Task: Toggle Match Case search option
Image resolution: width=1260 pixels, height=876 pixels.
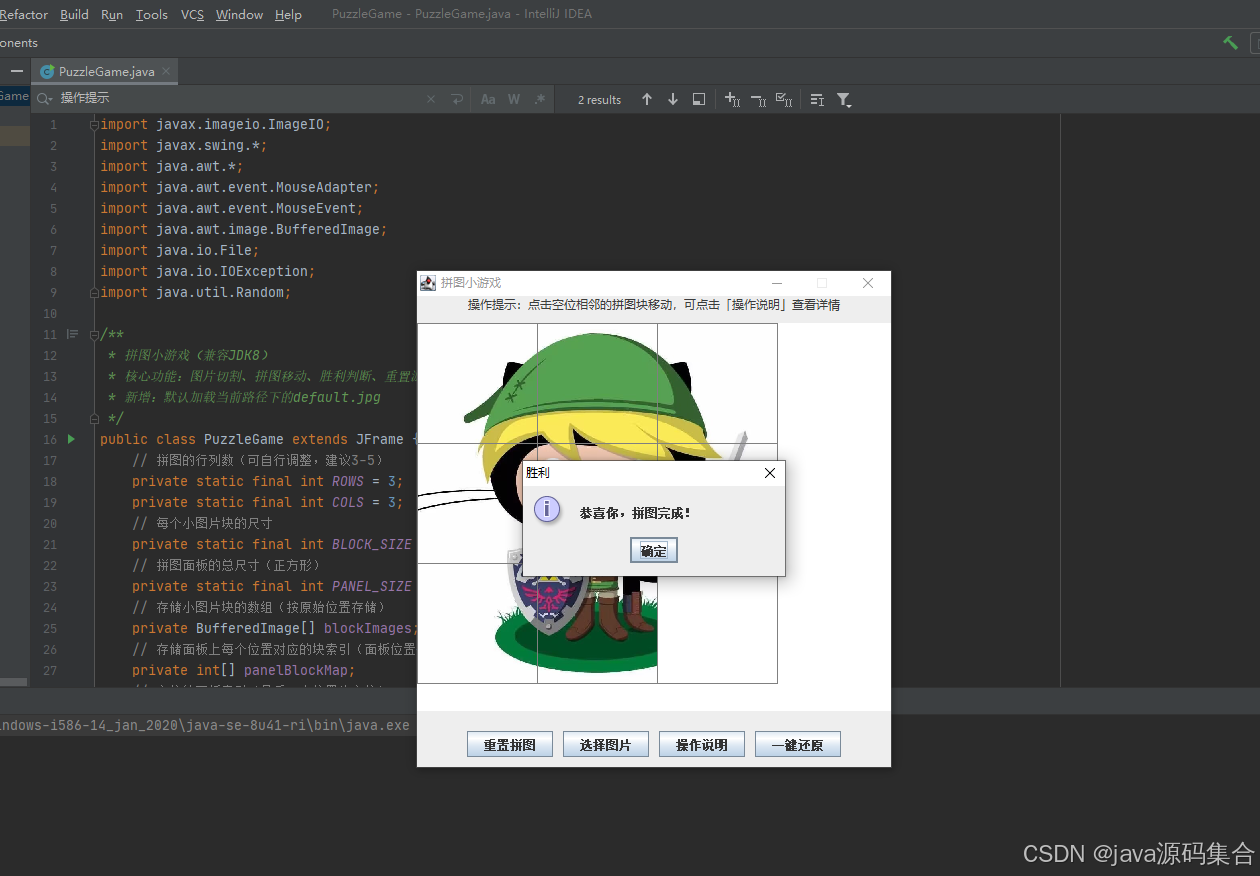Action: coord(488,99)
